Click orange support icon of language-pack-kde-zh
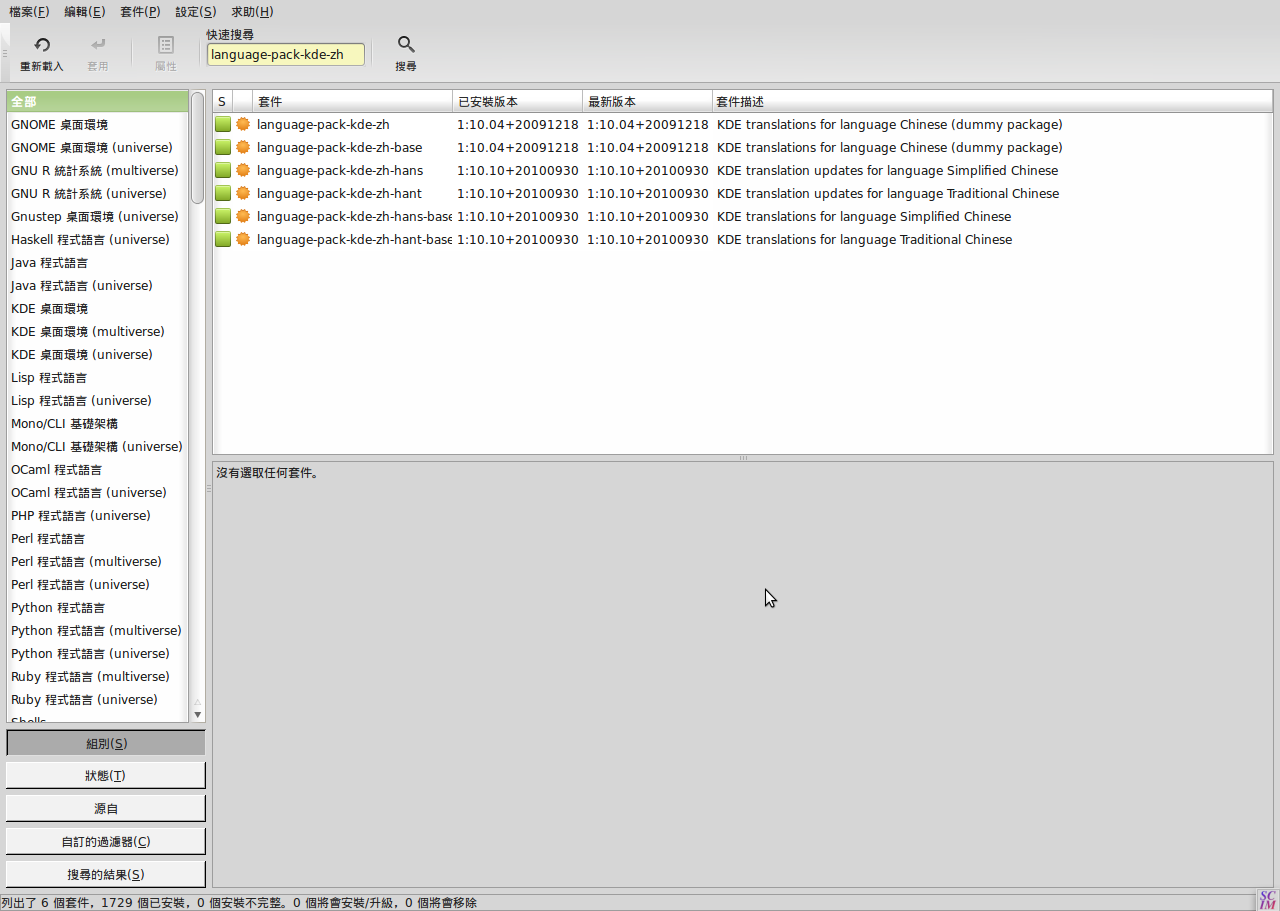 [x=242, y=125]
